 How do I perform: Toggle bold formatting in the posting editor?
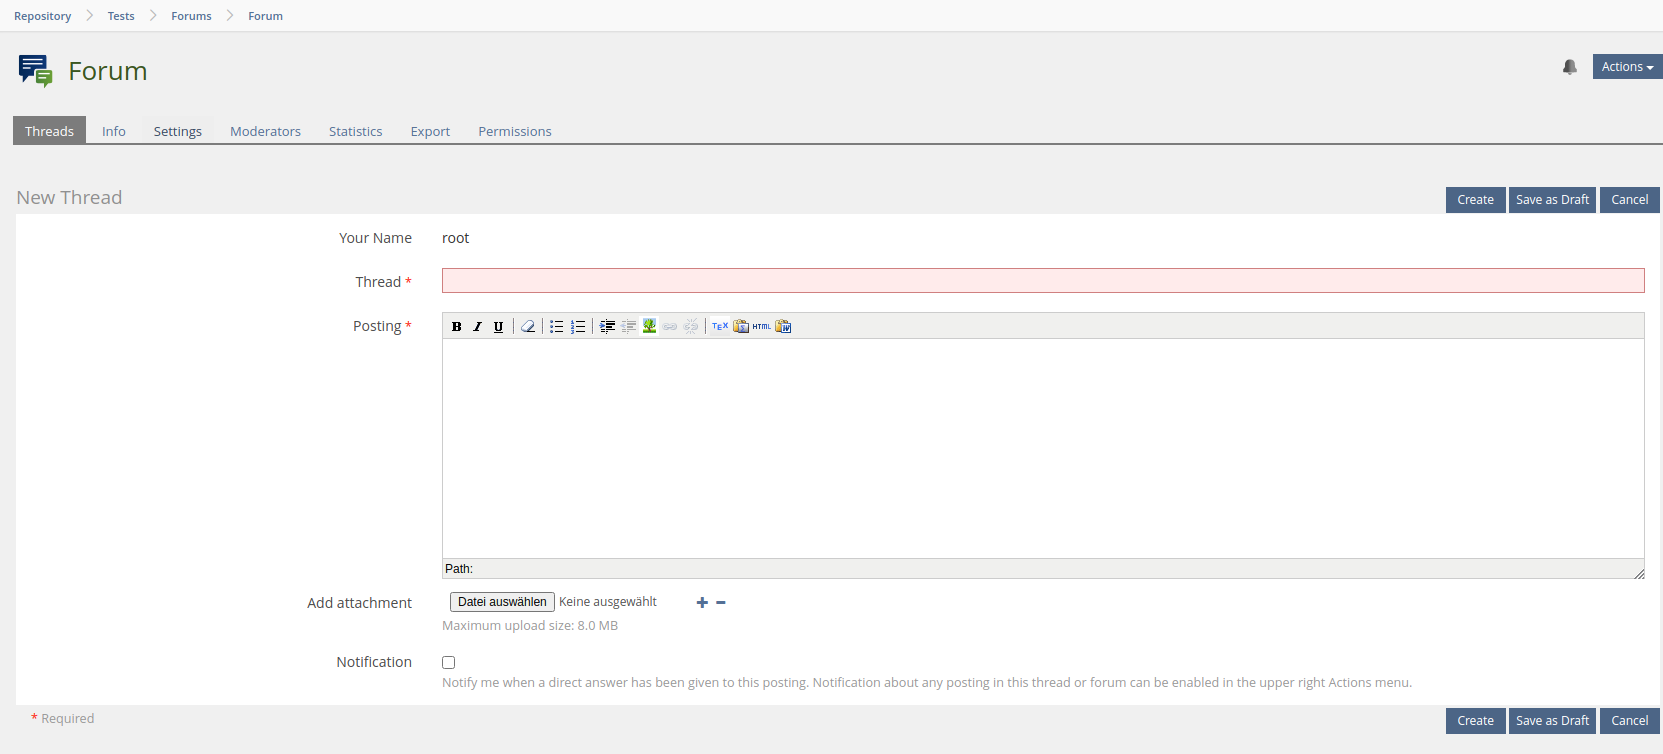coord(457,327)
